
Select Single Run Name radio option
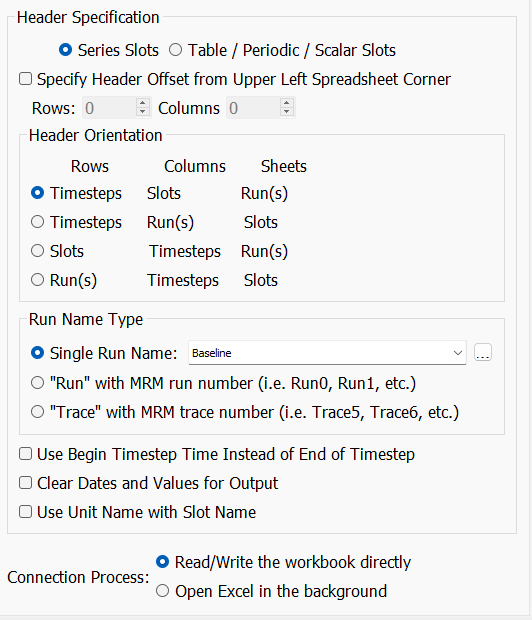coord(38,353)
